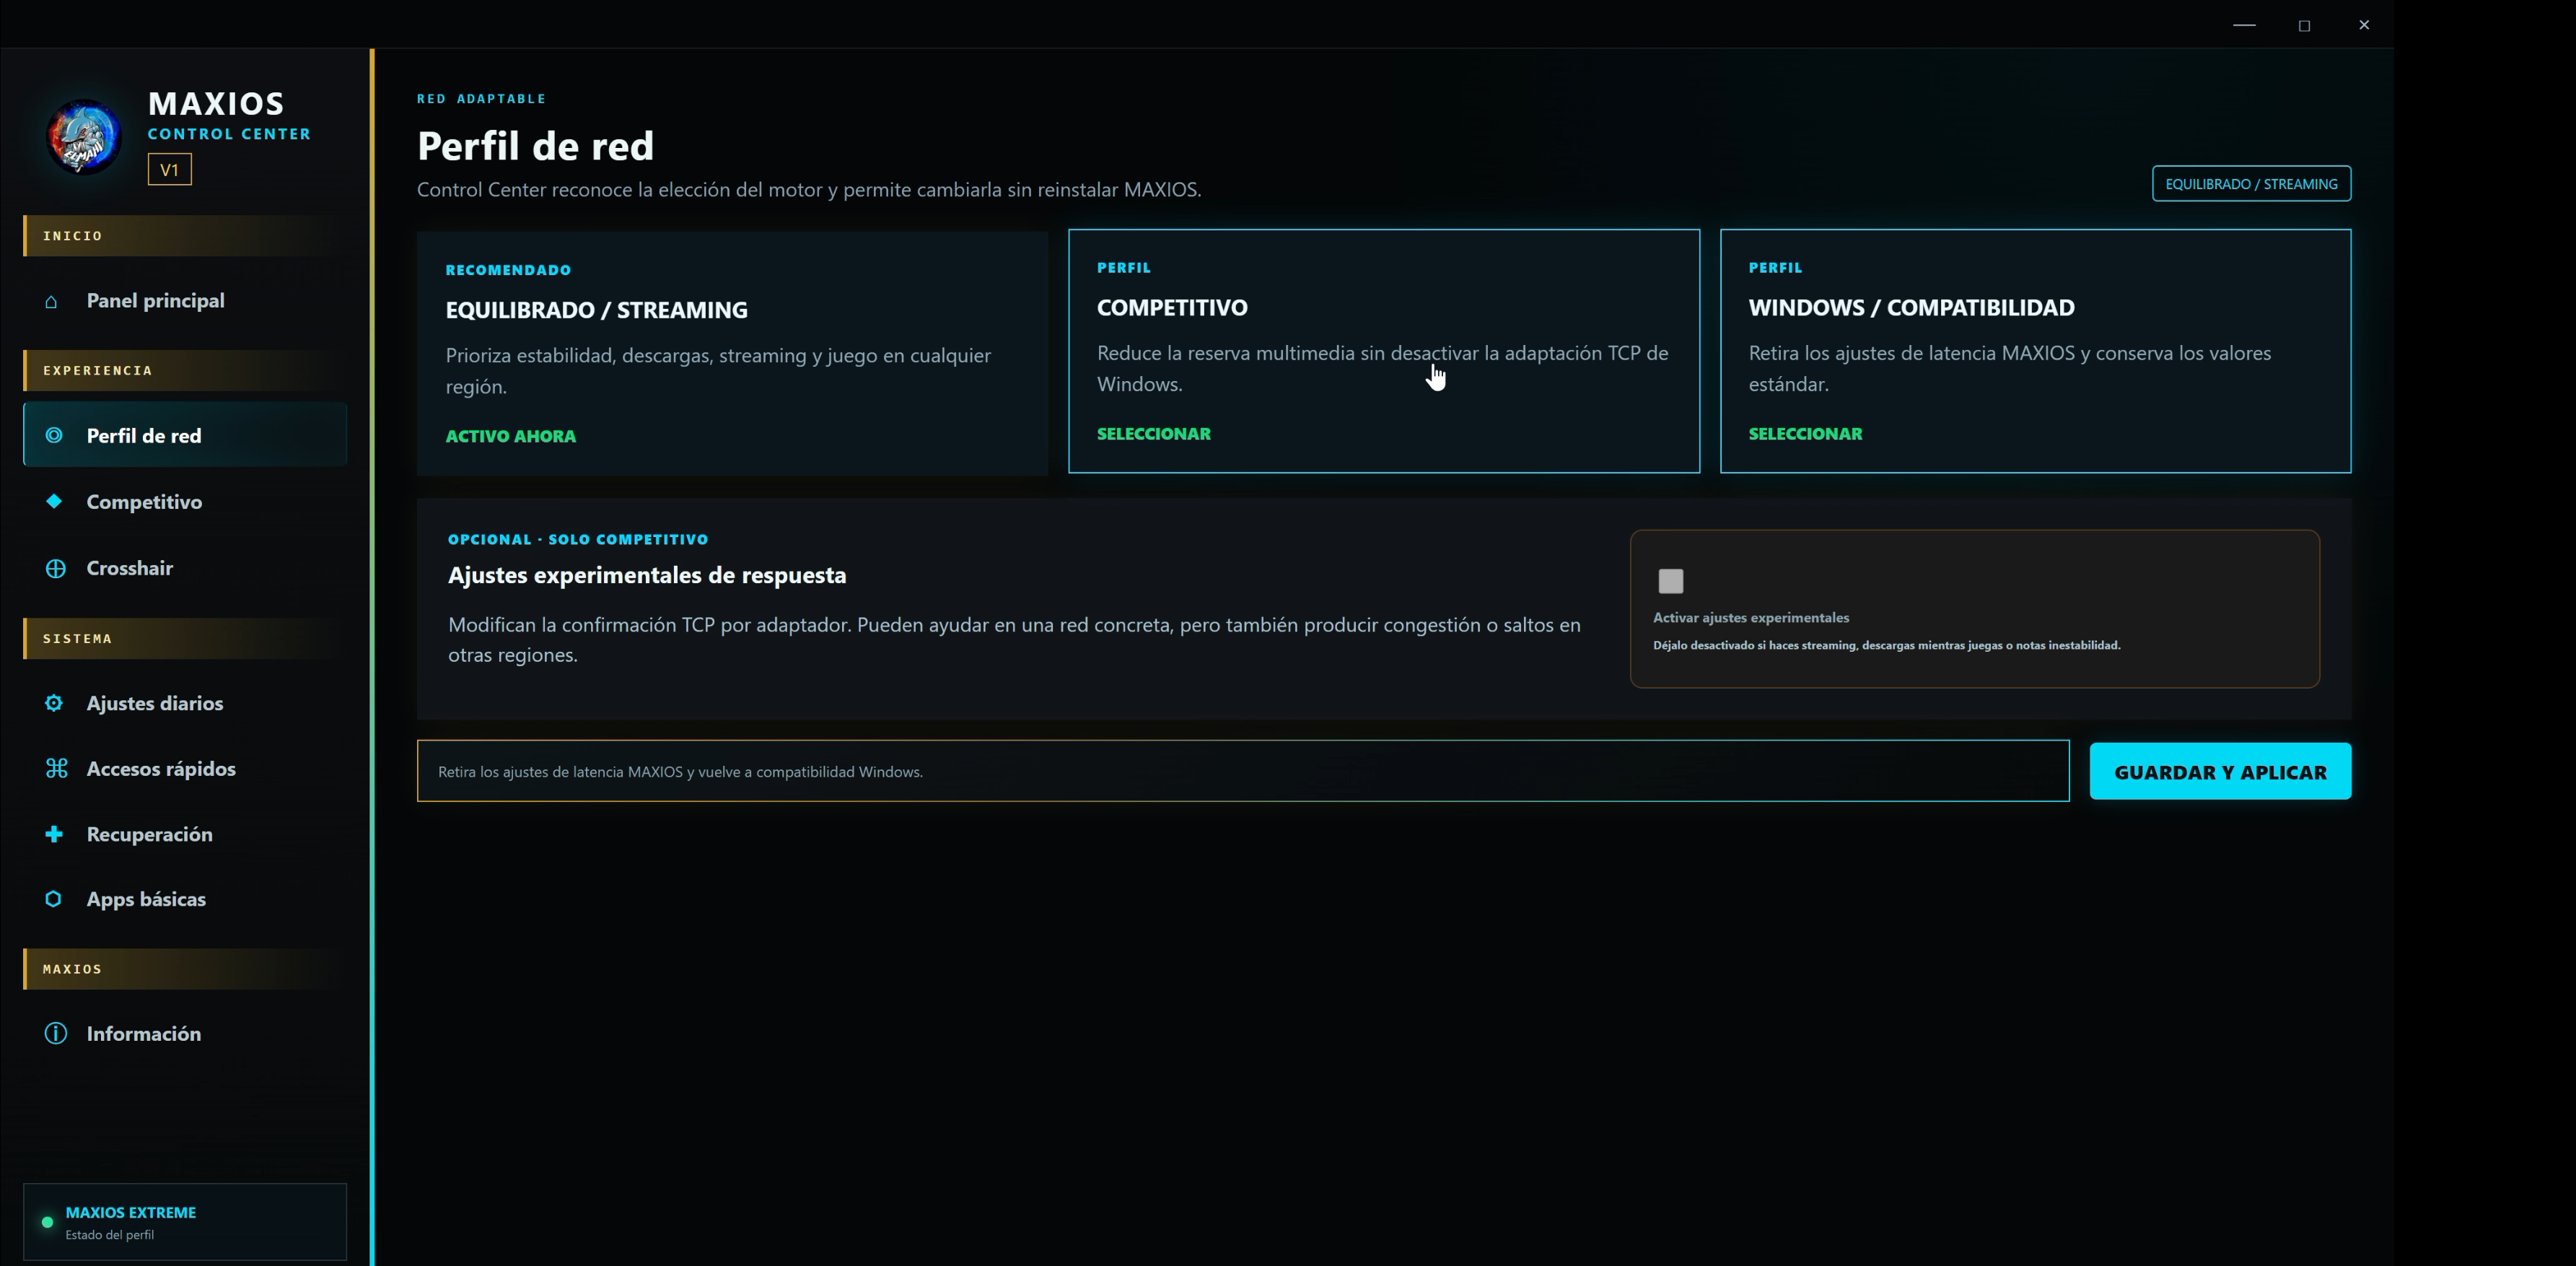Viewport: 2576px width, 1266px height.
Task: Click the status message field about compatibilidad Windows
Action: [1243, 771]
